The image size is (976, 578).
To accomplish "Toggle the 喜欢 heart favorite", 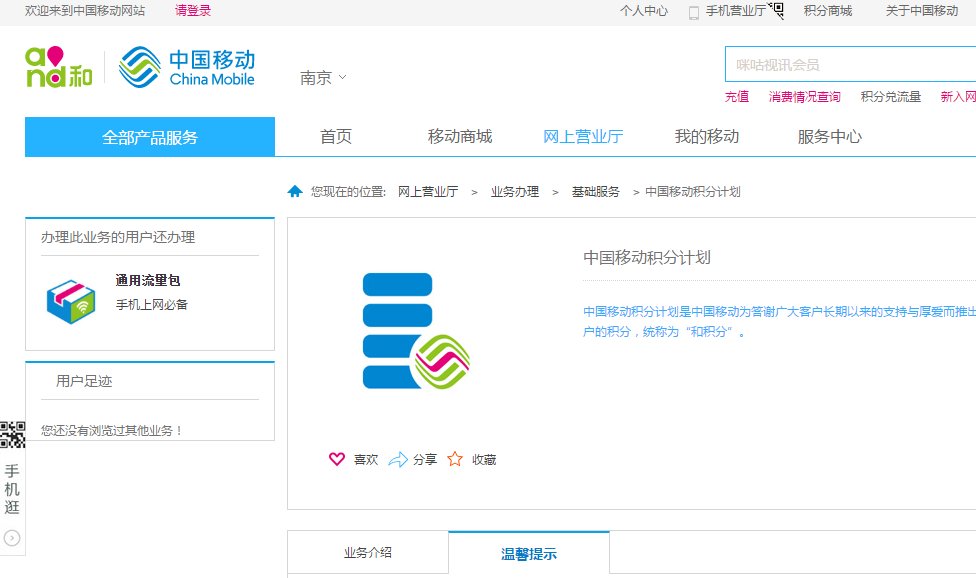I will point(337,459).
